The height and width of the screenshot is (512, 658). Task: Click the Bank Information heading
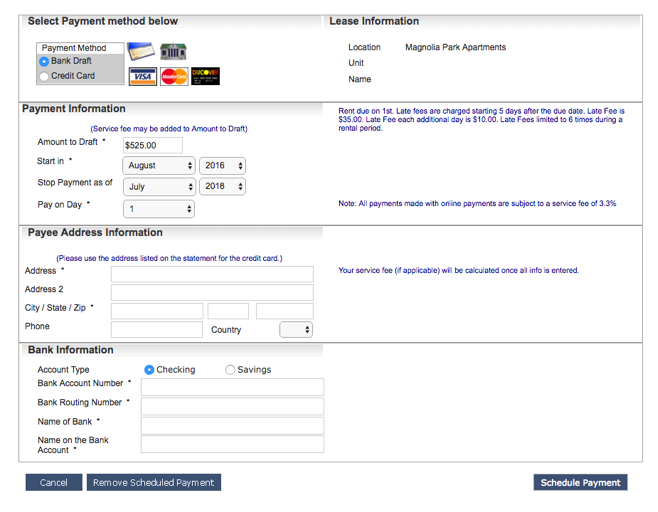[70, 350]
